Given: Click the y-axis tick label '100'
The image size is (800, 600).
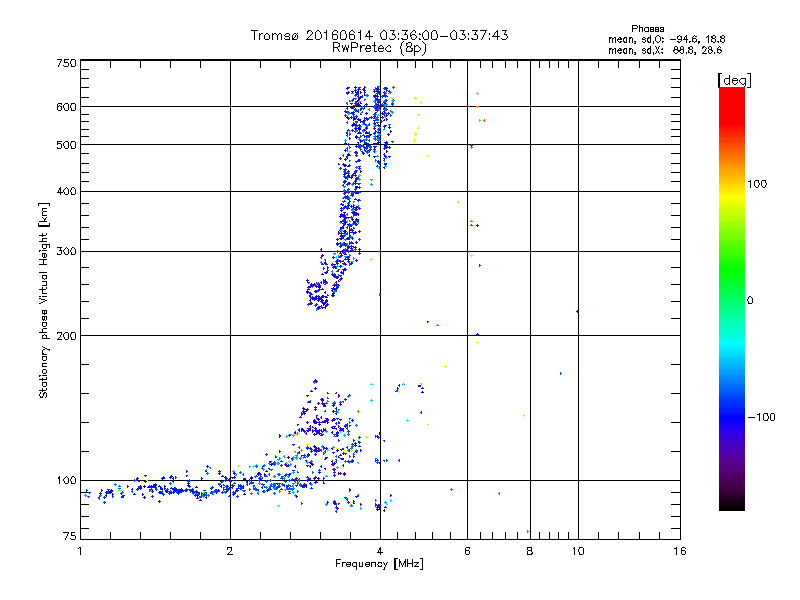Looking at the screenshot, I should click(x=66, y=480).
